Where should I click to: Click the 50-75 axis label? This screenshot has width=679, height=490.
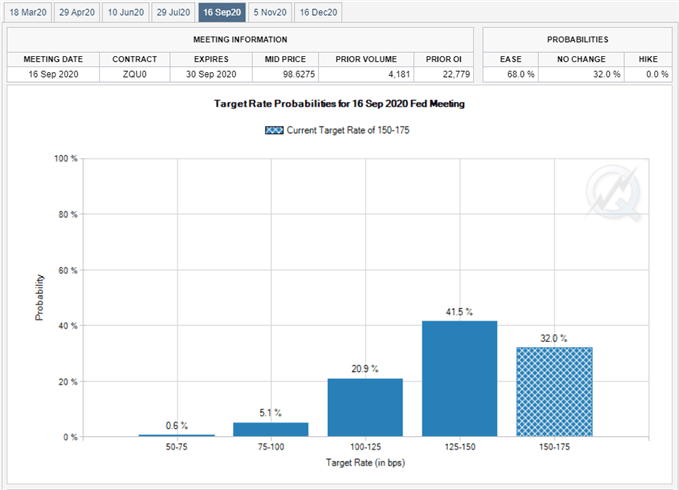click(177, 447)
